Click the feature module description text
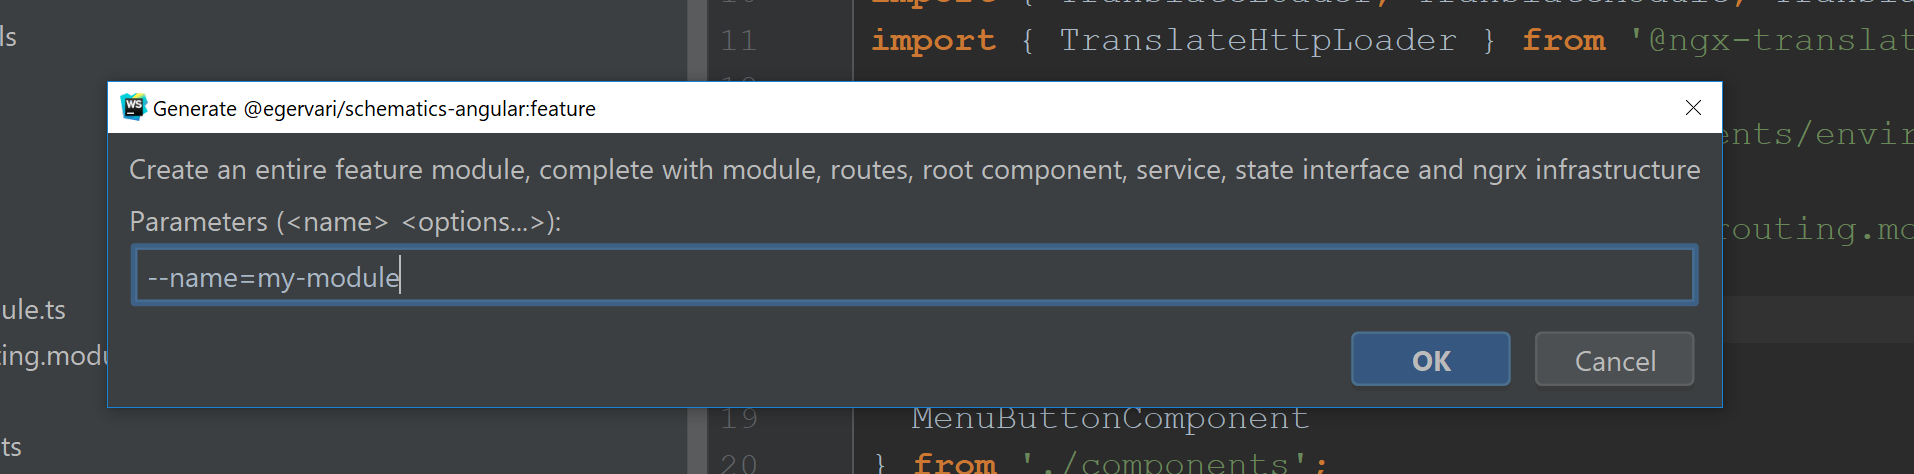 click(x=914, y=169)
